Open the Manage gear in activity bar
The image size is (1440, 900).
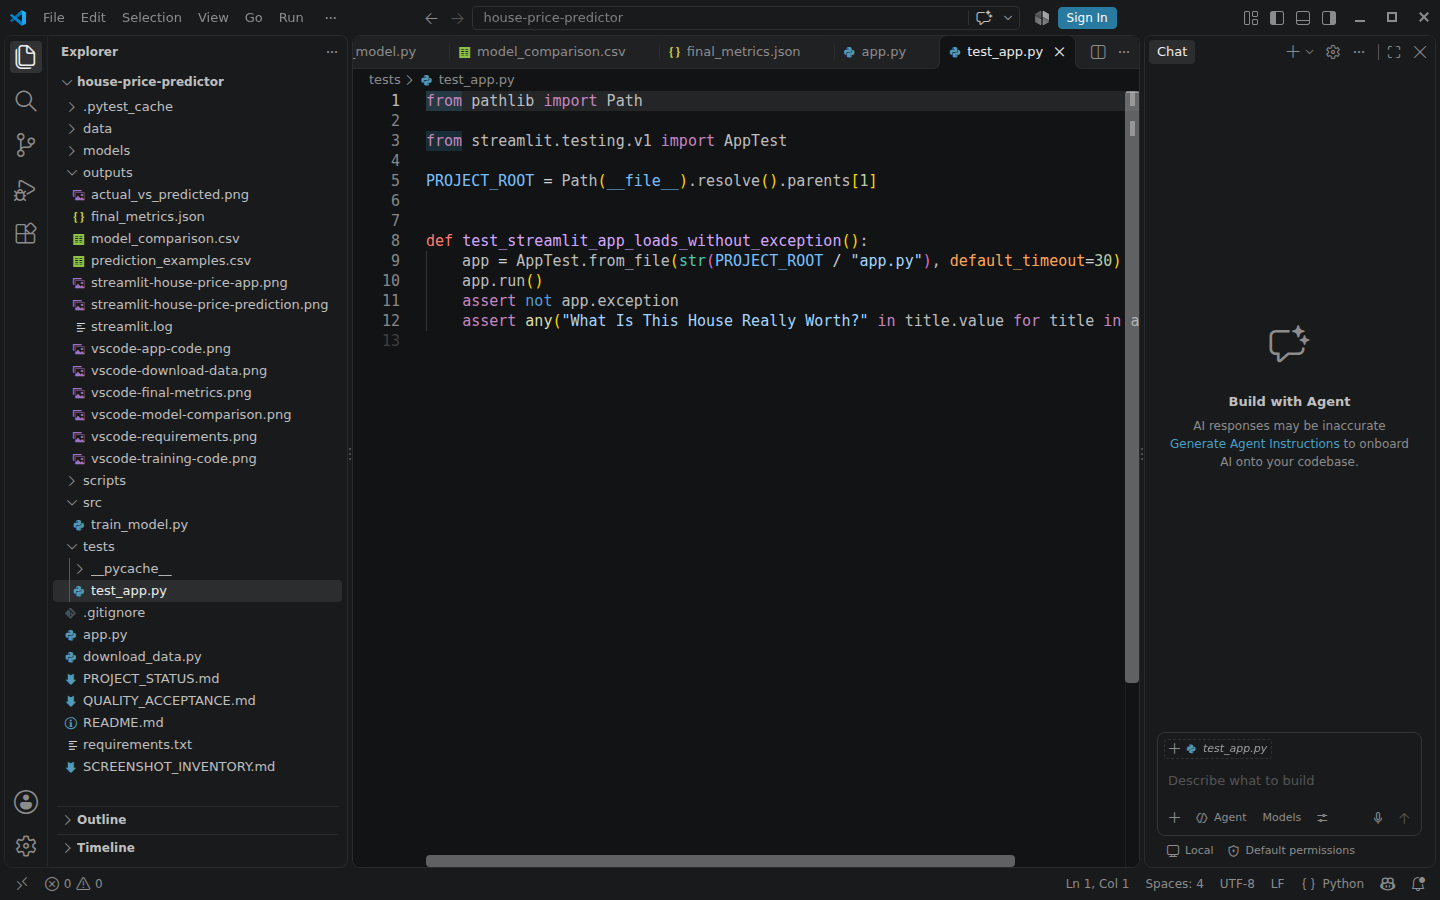point(26,846)
